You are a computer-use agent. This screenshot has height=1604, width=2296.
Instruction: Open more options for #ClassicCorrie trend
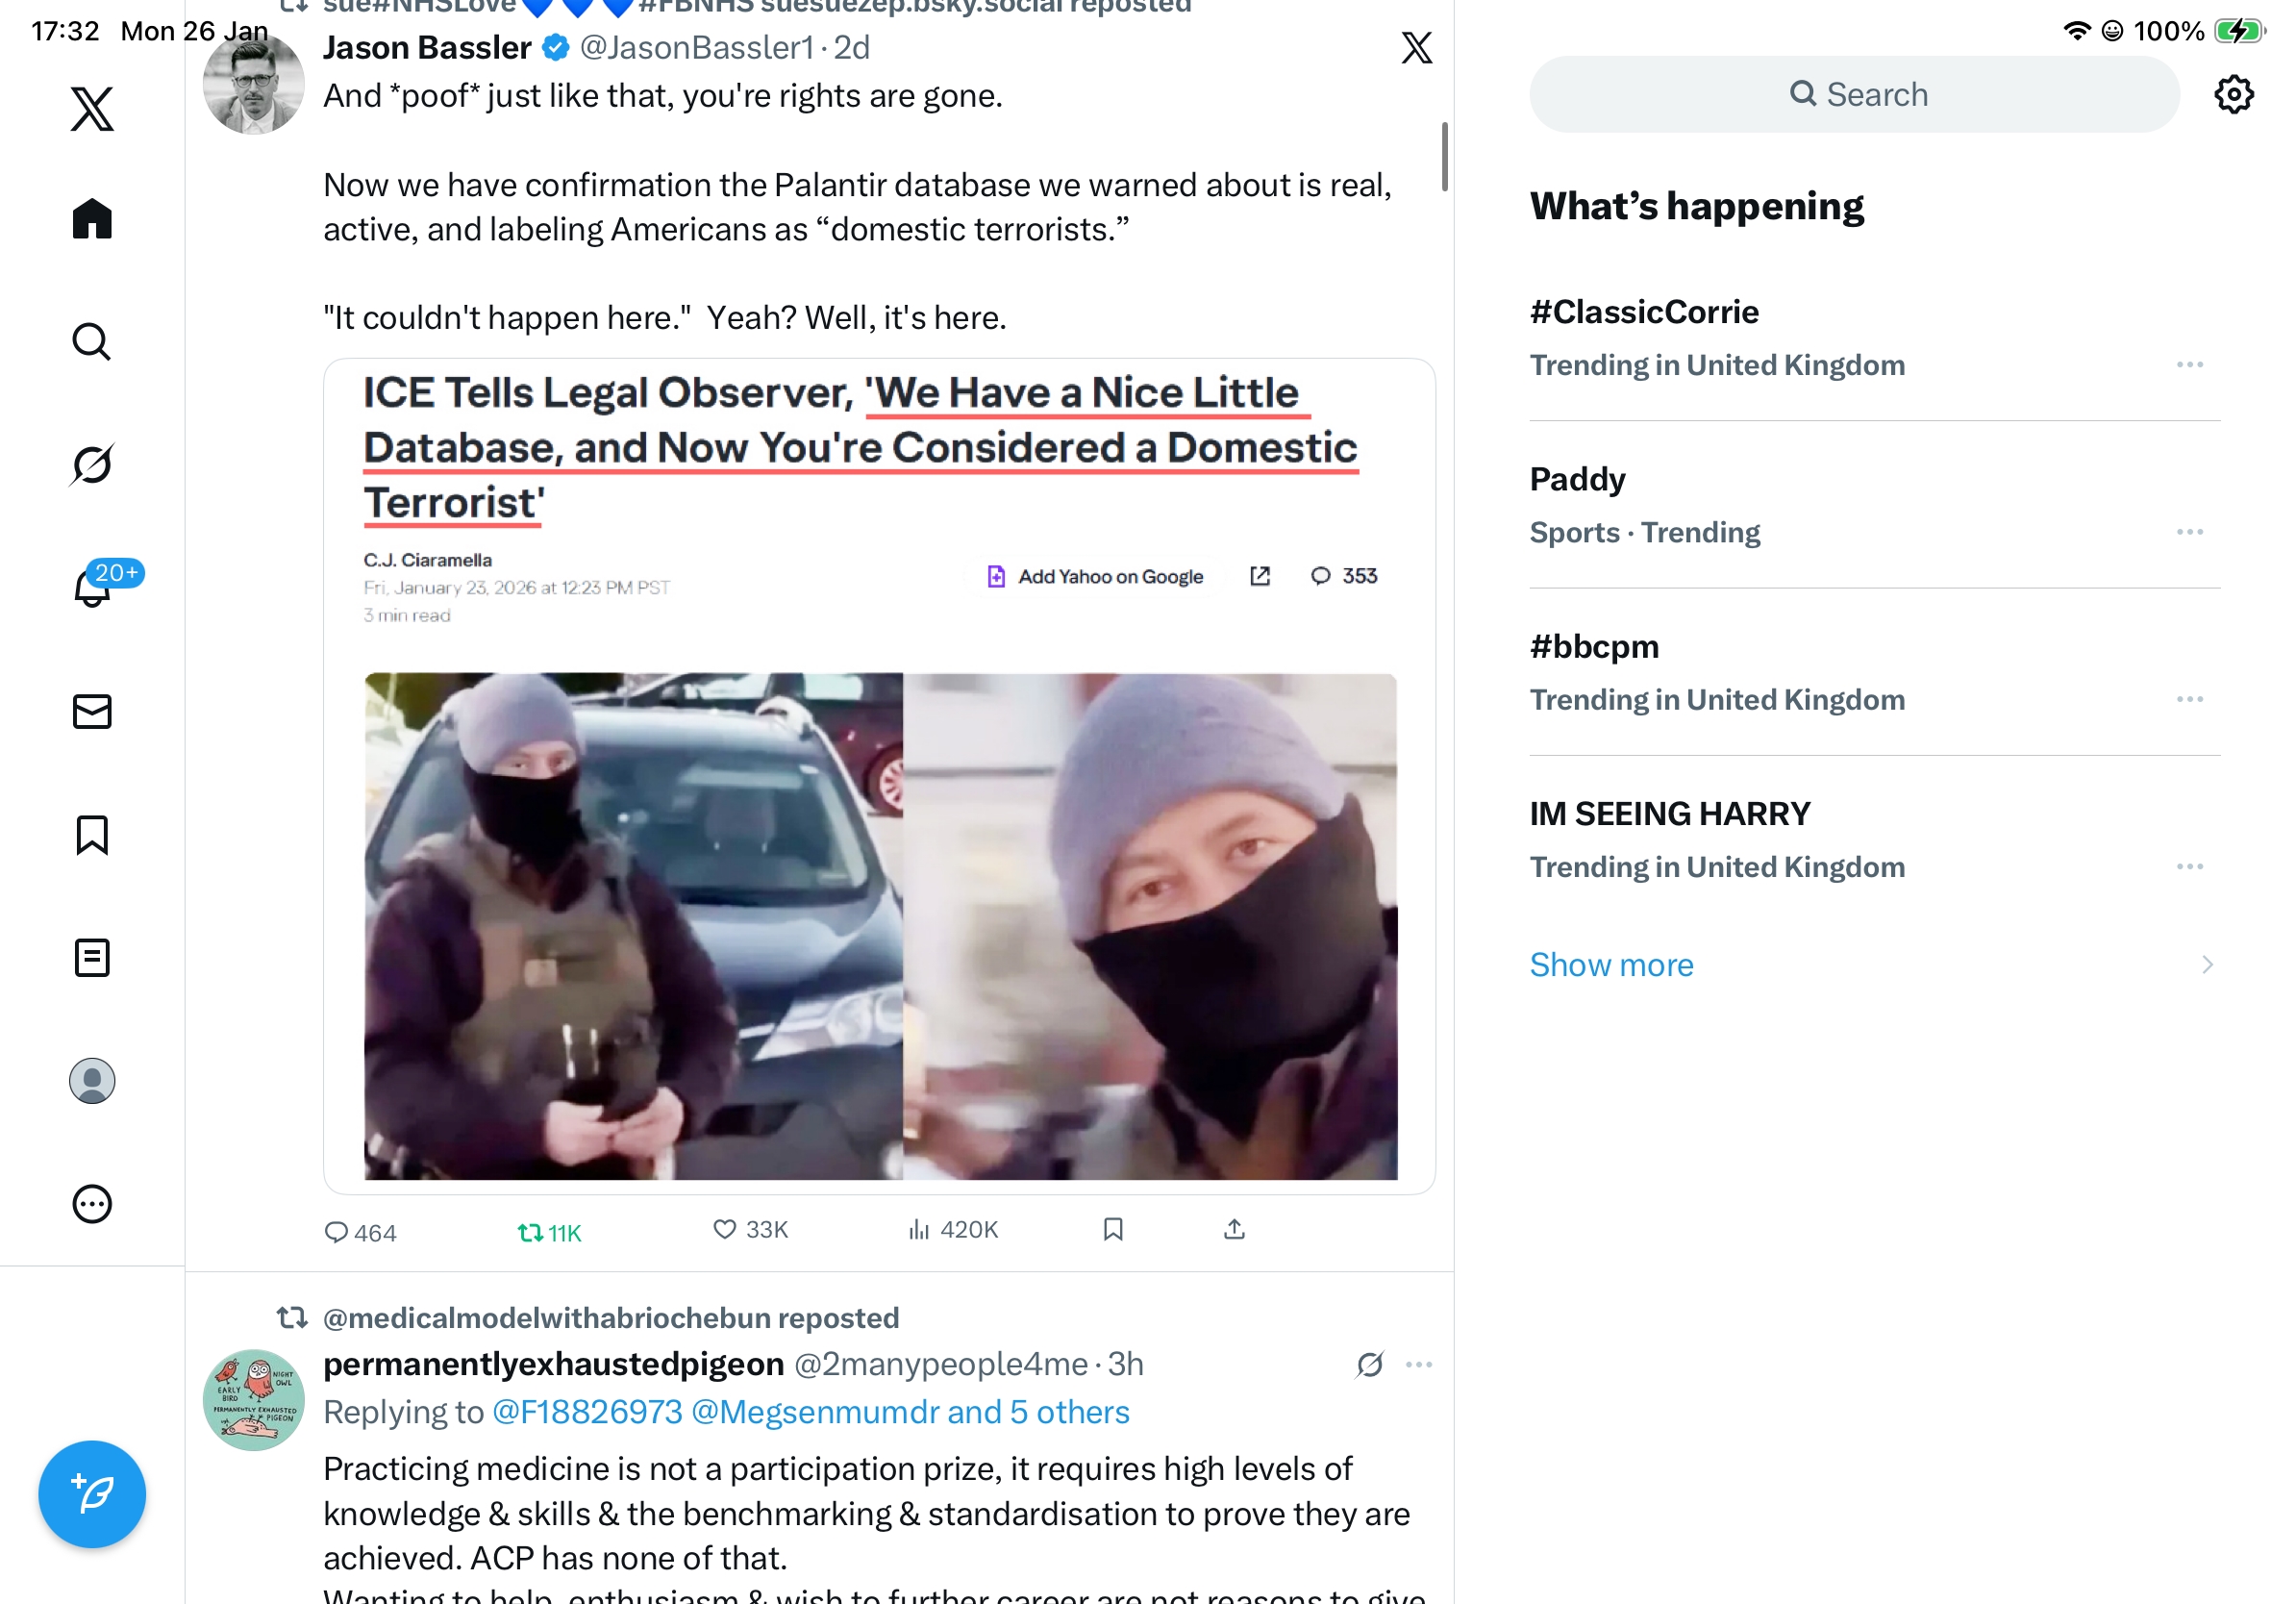tap(2189, 364)
